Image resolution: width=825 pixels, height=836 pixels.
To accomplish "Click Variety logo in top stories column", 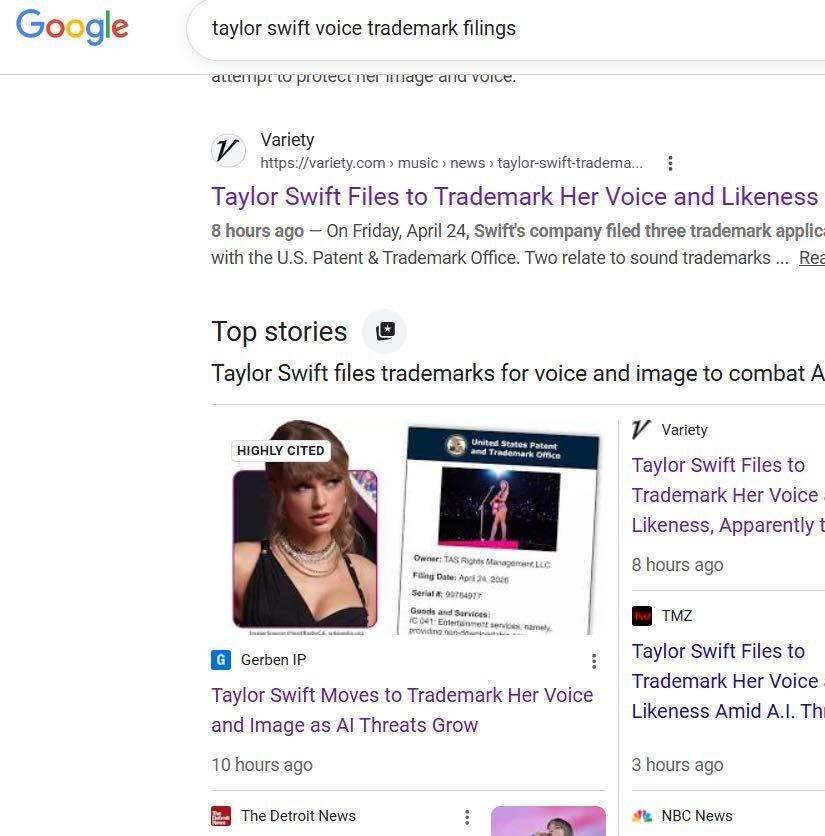I will pos(642,429).
